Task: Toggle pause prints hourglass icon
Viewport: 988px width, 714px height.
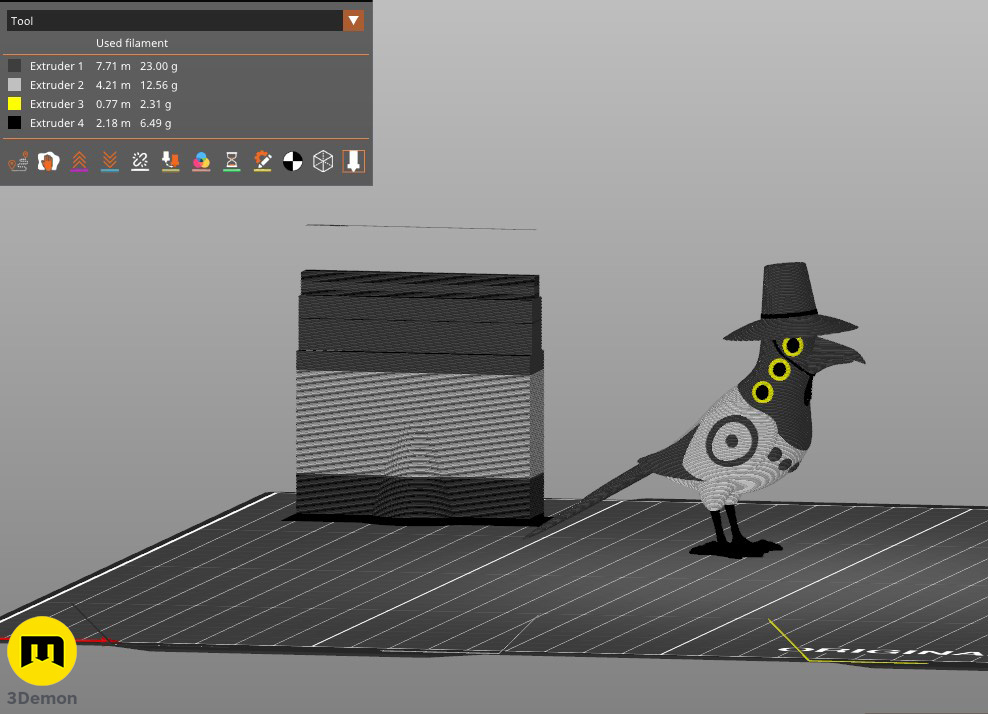Action: 231,161
